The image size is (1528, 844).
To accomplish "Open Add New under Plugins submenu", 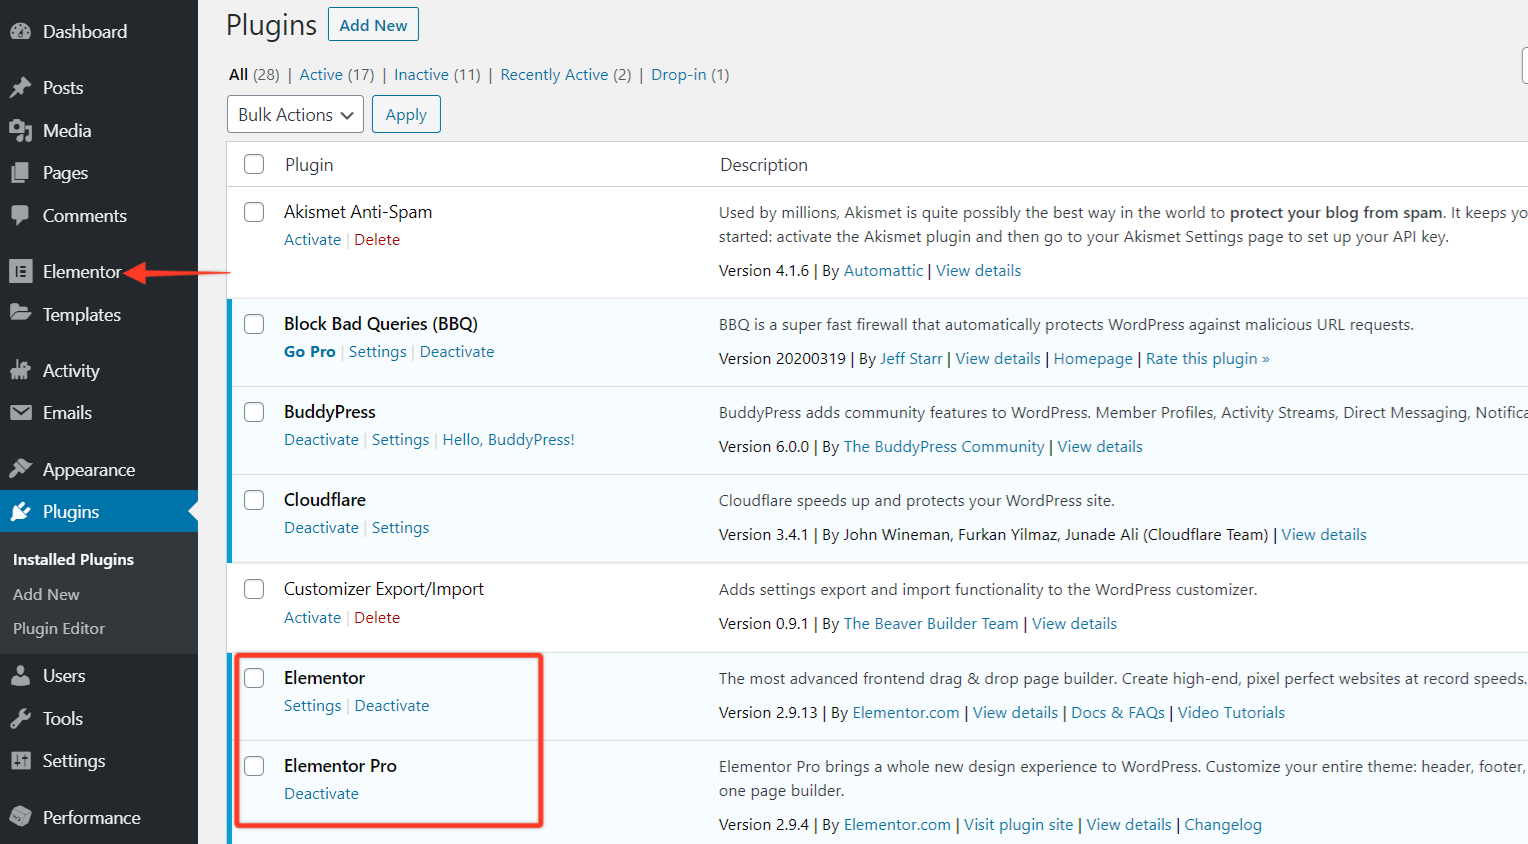I will (46, 594).
